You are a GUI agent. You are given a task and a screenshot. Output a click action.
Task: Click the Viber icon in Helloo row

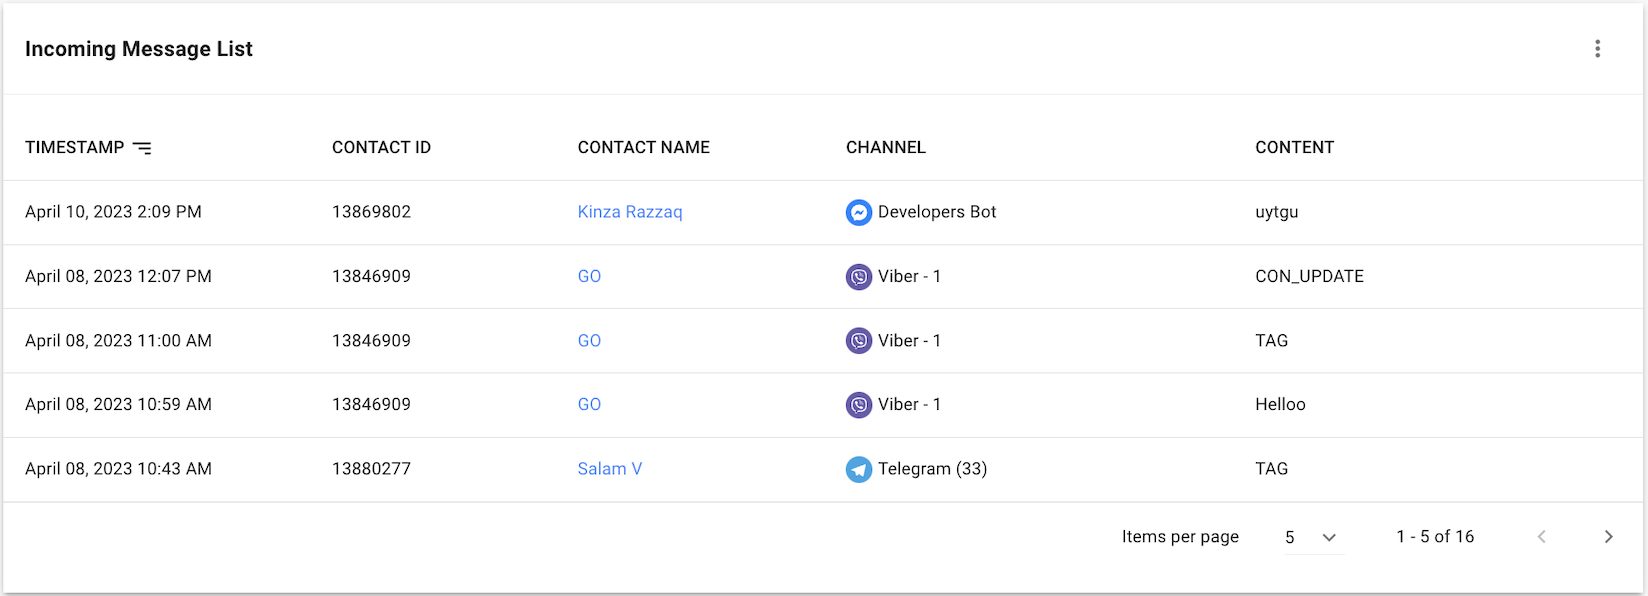click(858, 405)
